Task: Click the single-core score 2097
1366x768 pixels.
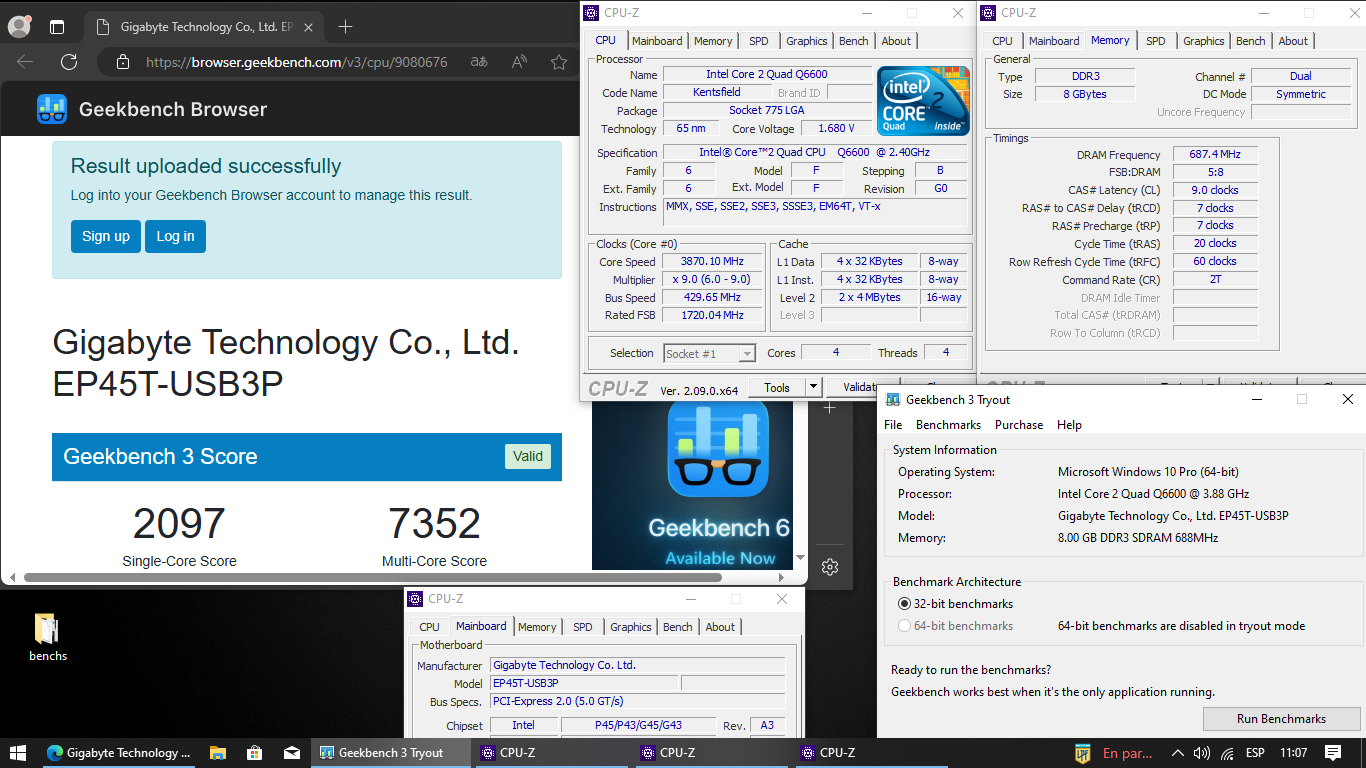Action: [x=179, y=523]
